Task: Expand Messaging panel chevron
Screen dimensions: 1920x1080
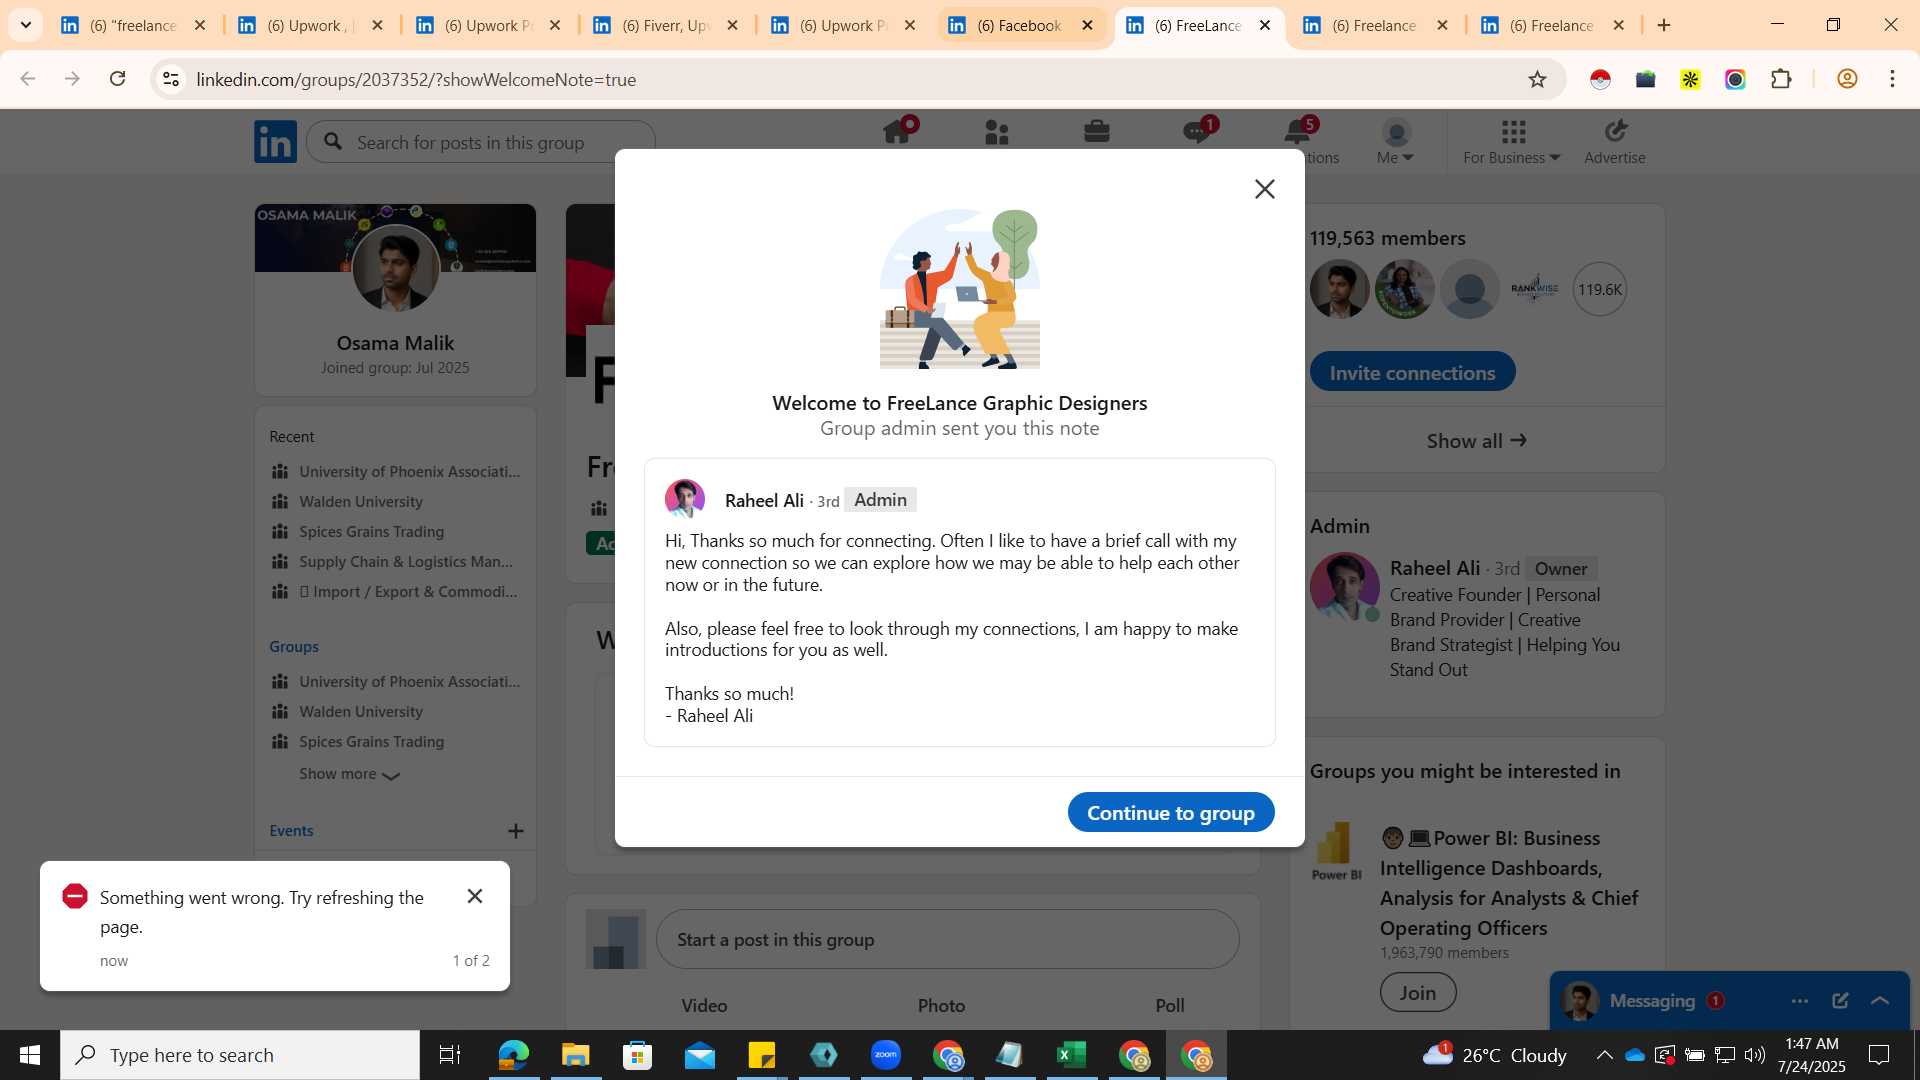Action: click(1880, 1001)
